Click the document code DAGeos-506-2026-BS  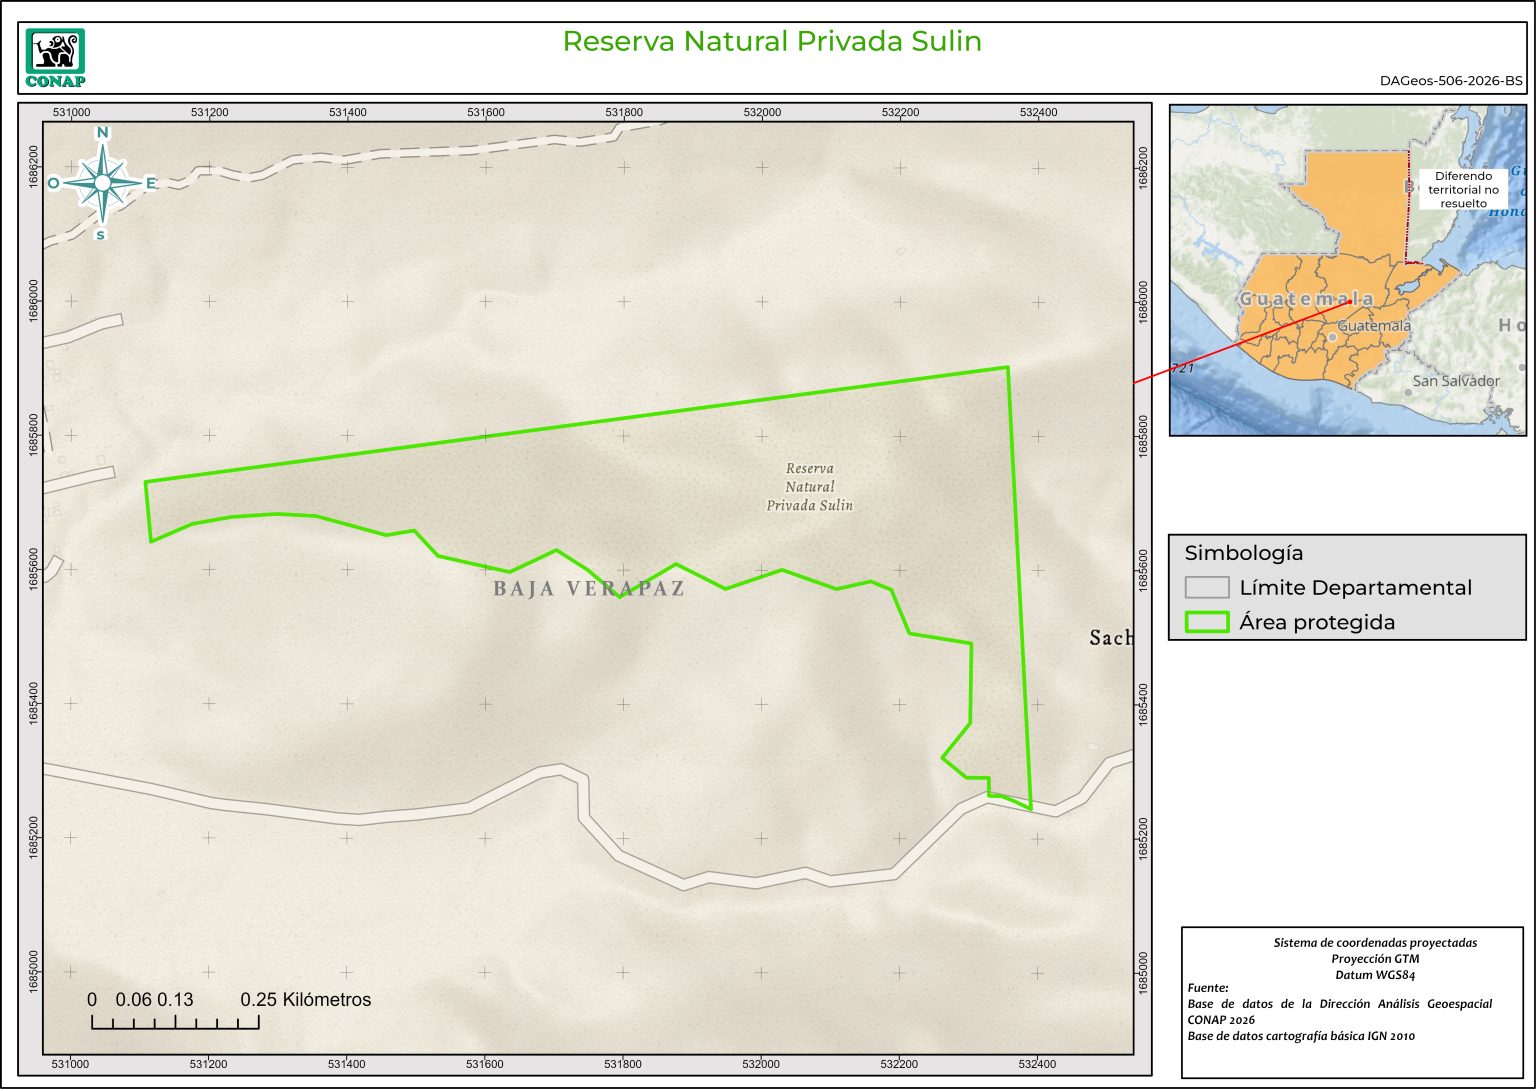[x=1451, y=81]
